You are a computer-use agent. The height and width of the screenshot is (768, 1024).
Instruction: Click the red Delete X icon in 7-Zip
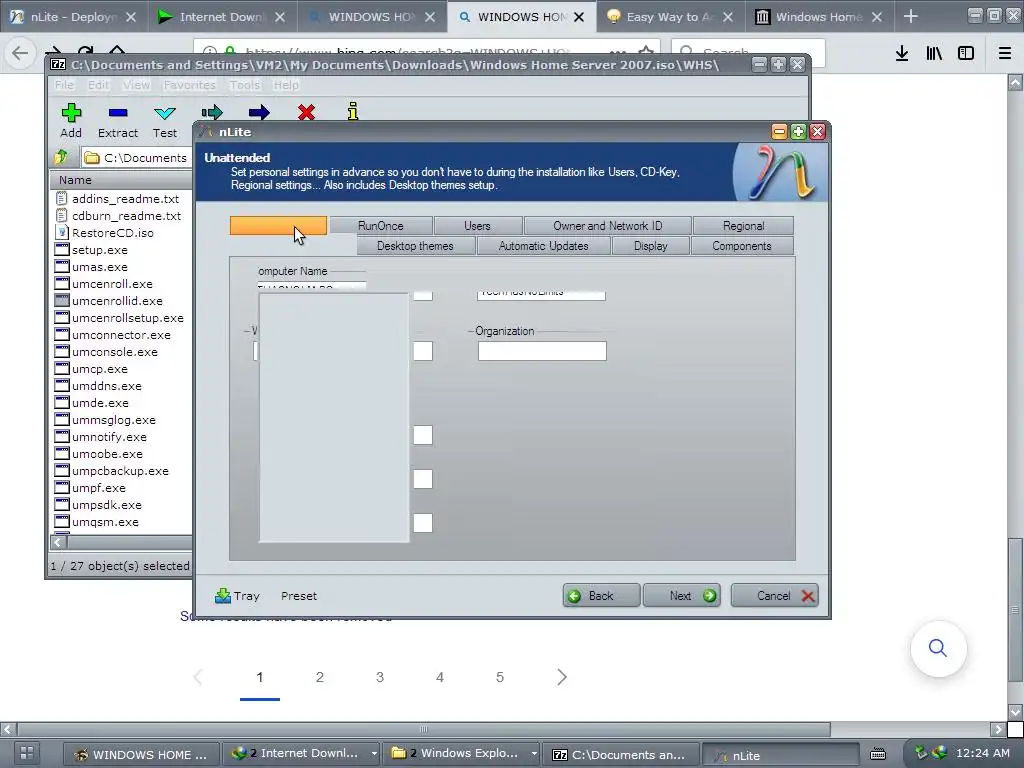[x=306, y=113]
